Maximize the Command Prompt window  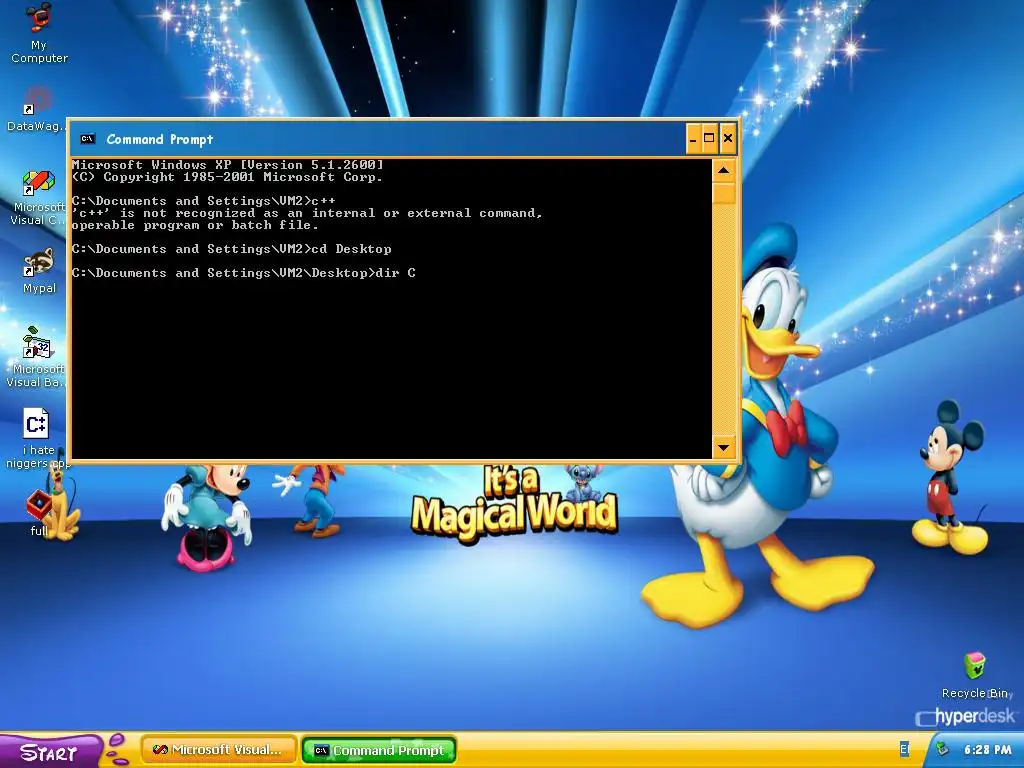709,138
